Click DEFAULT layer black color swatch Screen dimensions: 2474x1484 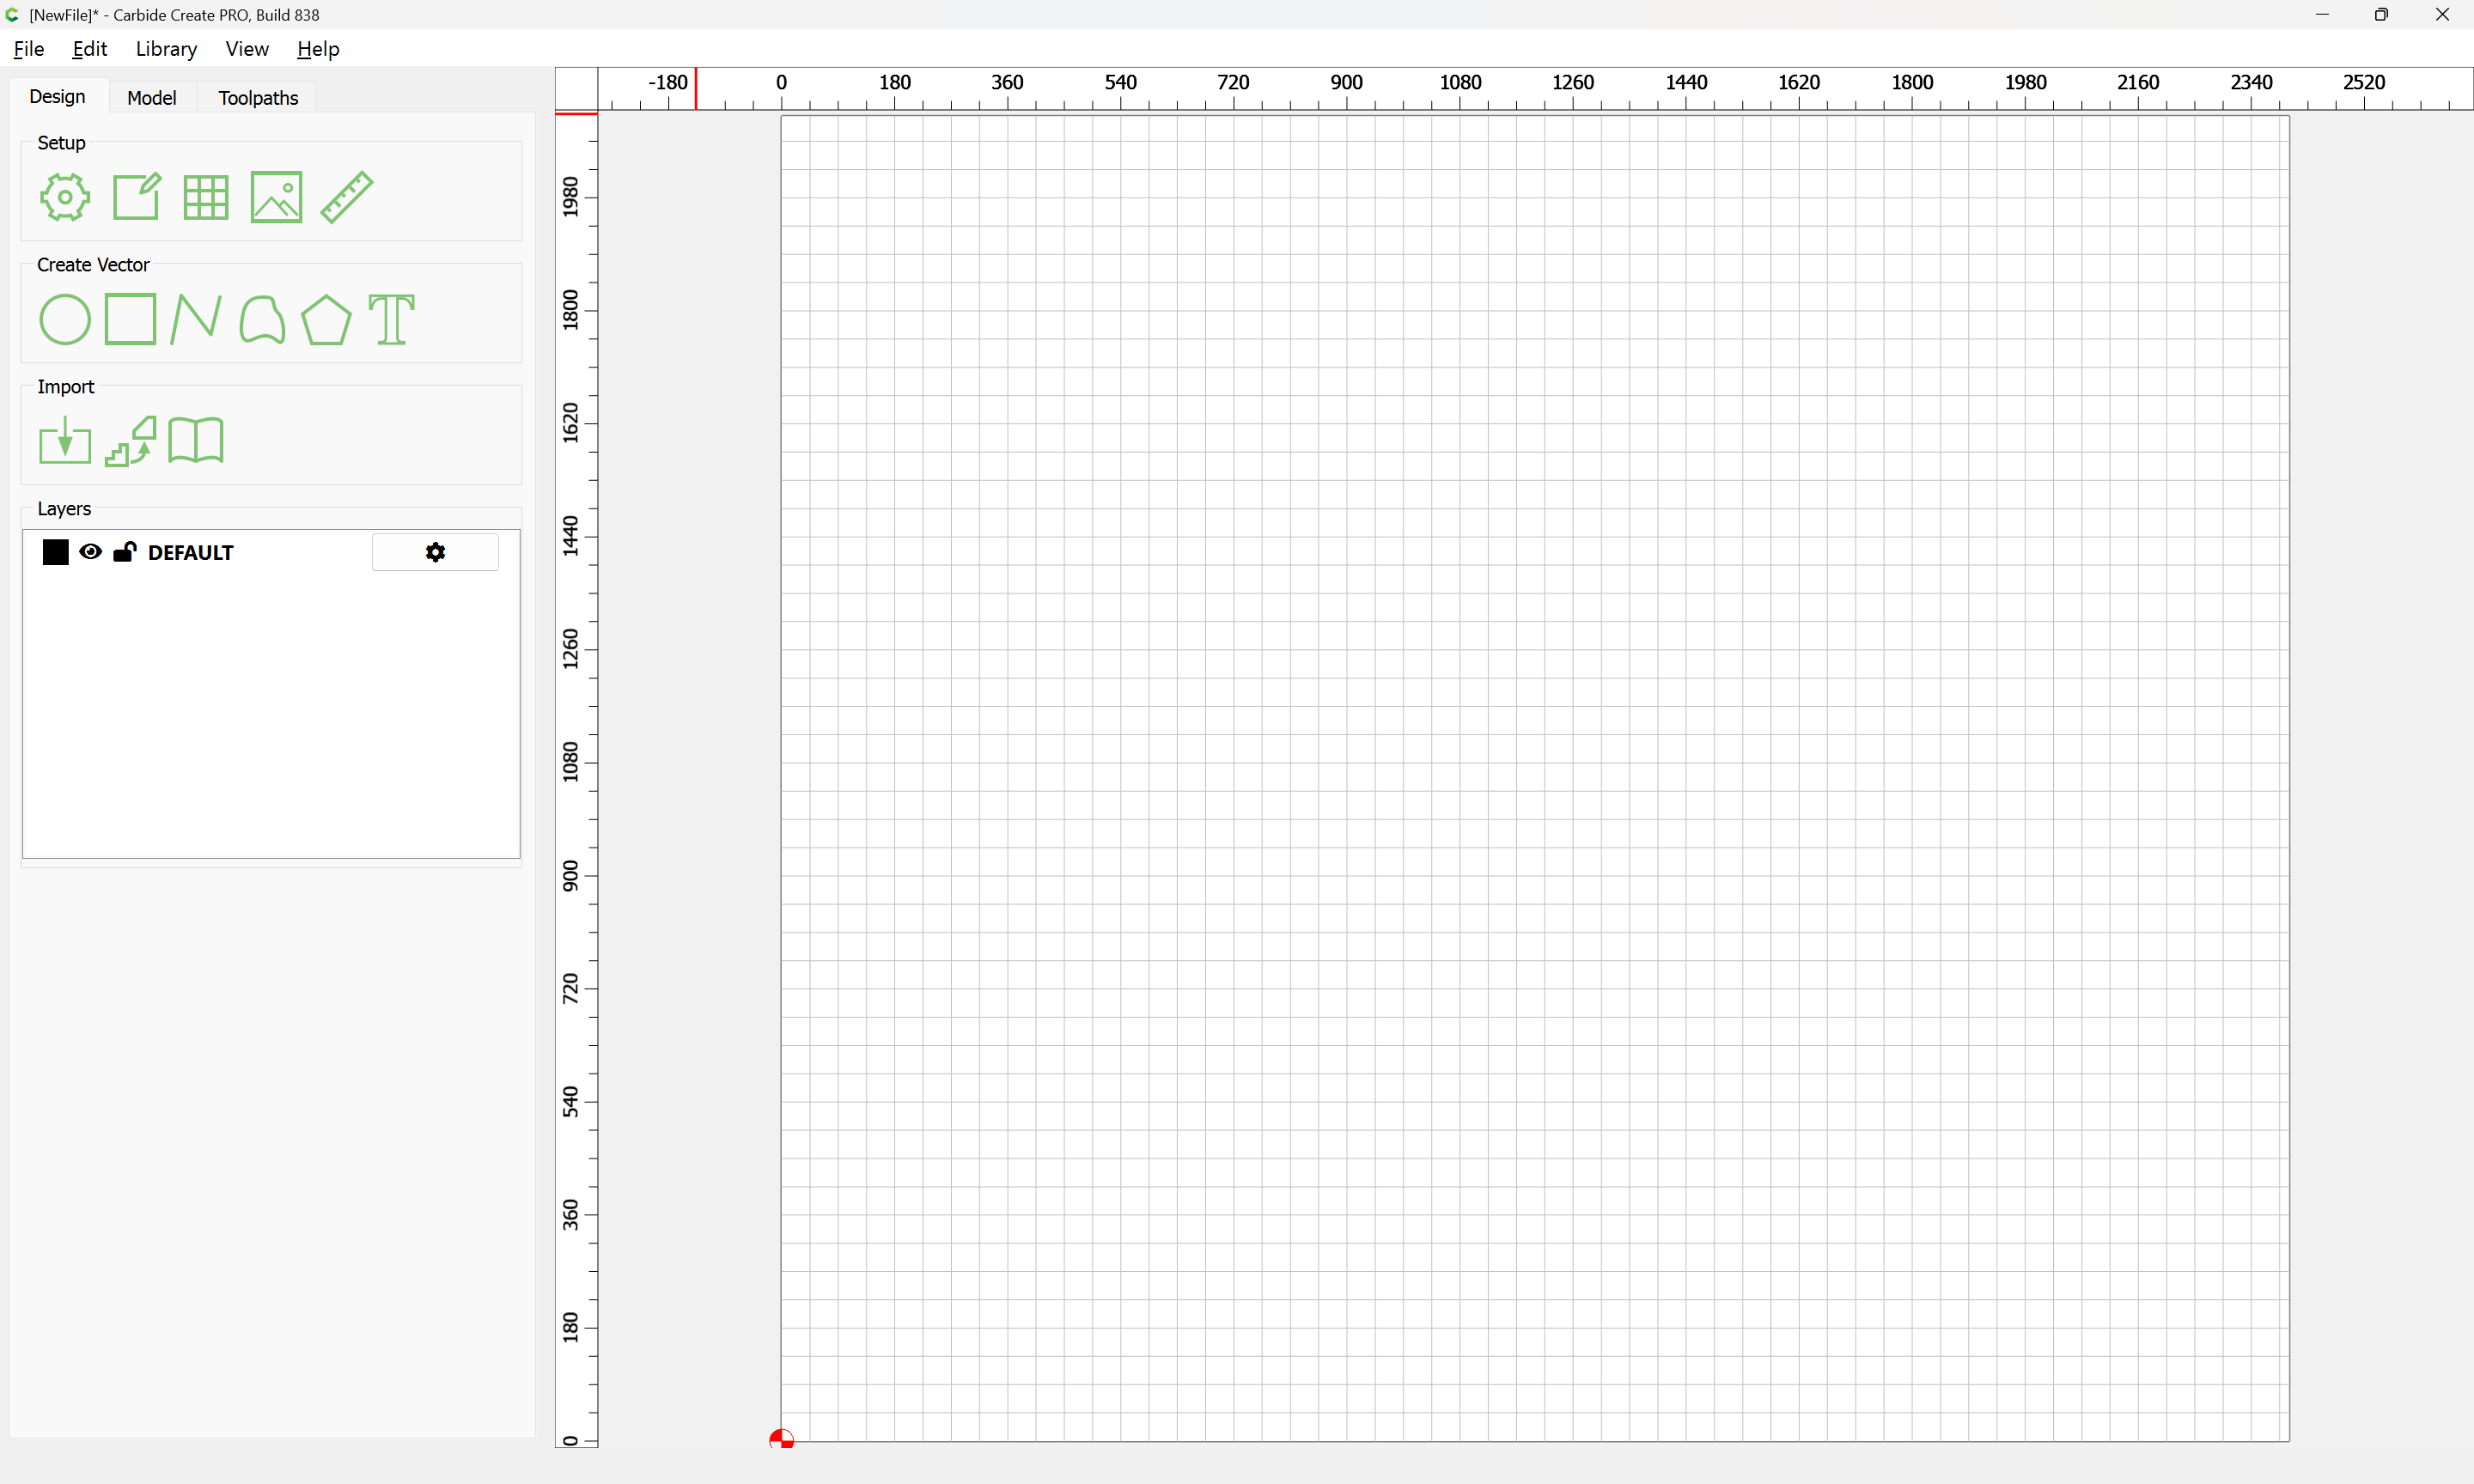[56, 552]
